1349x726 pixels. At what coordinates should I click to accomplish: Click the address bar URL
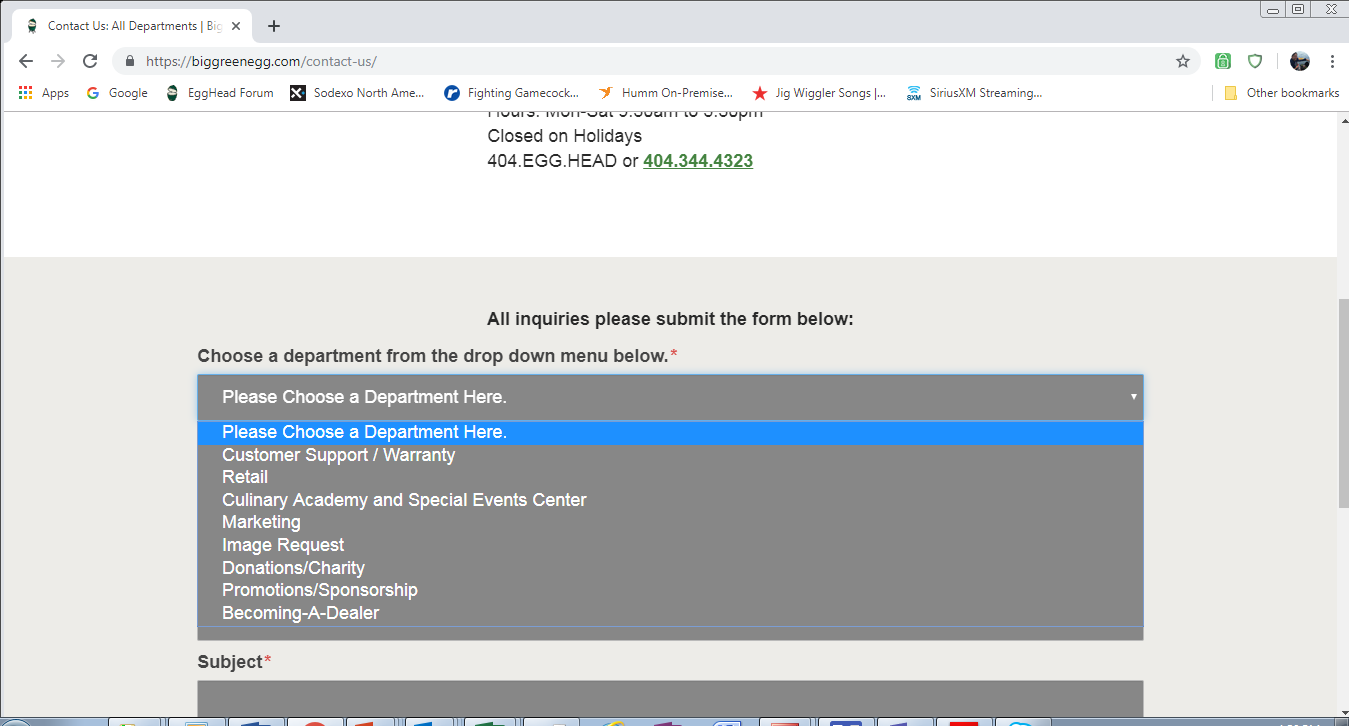click(261, 61)
